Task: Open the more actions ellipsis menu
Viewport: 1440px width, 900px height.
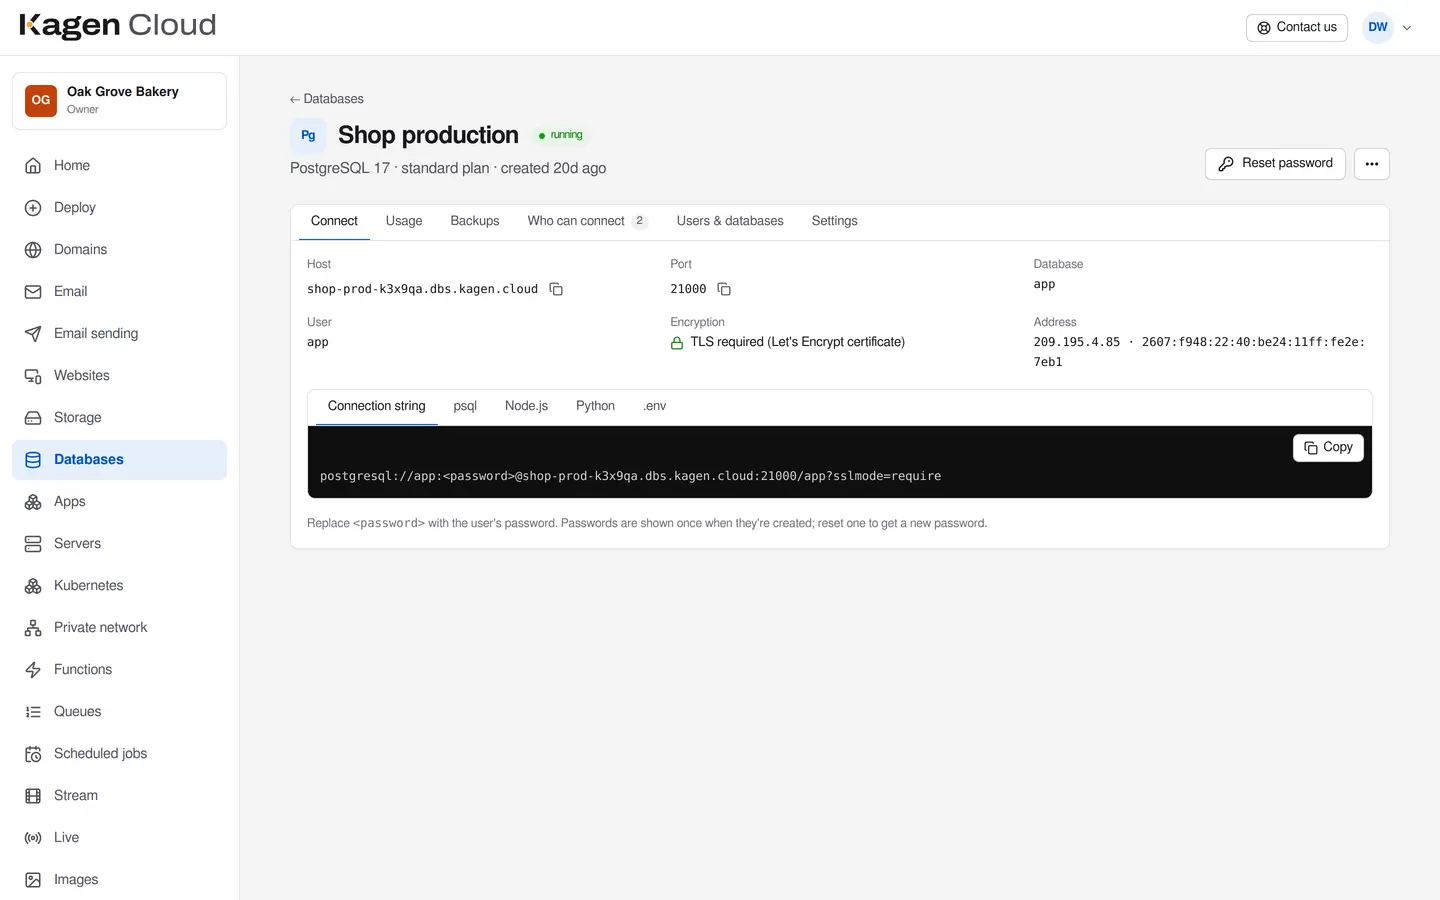Action: pyautogui.click(x=1371, y=164)
